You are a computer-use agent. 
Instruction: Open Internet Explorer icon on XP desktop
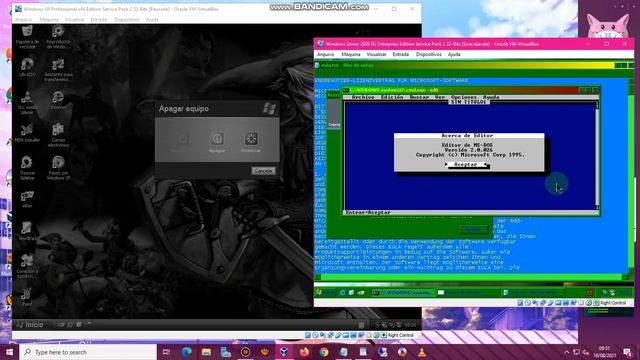coord(58,100)
